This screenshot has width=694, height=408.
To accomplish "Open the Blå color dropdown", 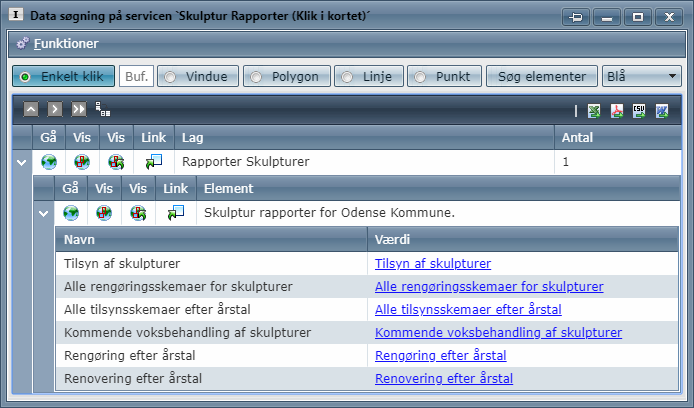I will (641, 76).
